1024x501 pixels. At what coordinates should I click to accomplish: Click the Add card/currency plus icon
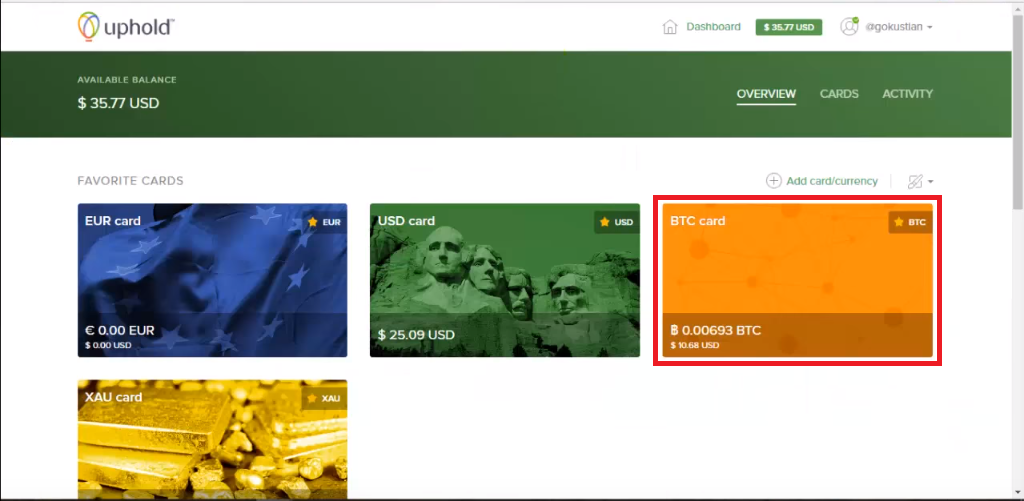[x=774, y=181]
